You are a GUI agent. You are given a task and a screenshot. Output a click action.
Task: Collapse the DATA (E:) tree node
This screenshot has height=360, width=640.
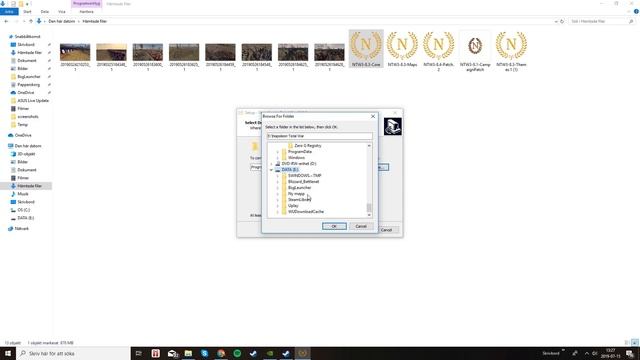coord(271,169)
